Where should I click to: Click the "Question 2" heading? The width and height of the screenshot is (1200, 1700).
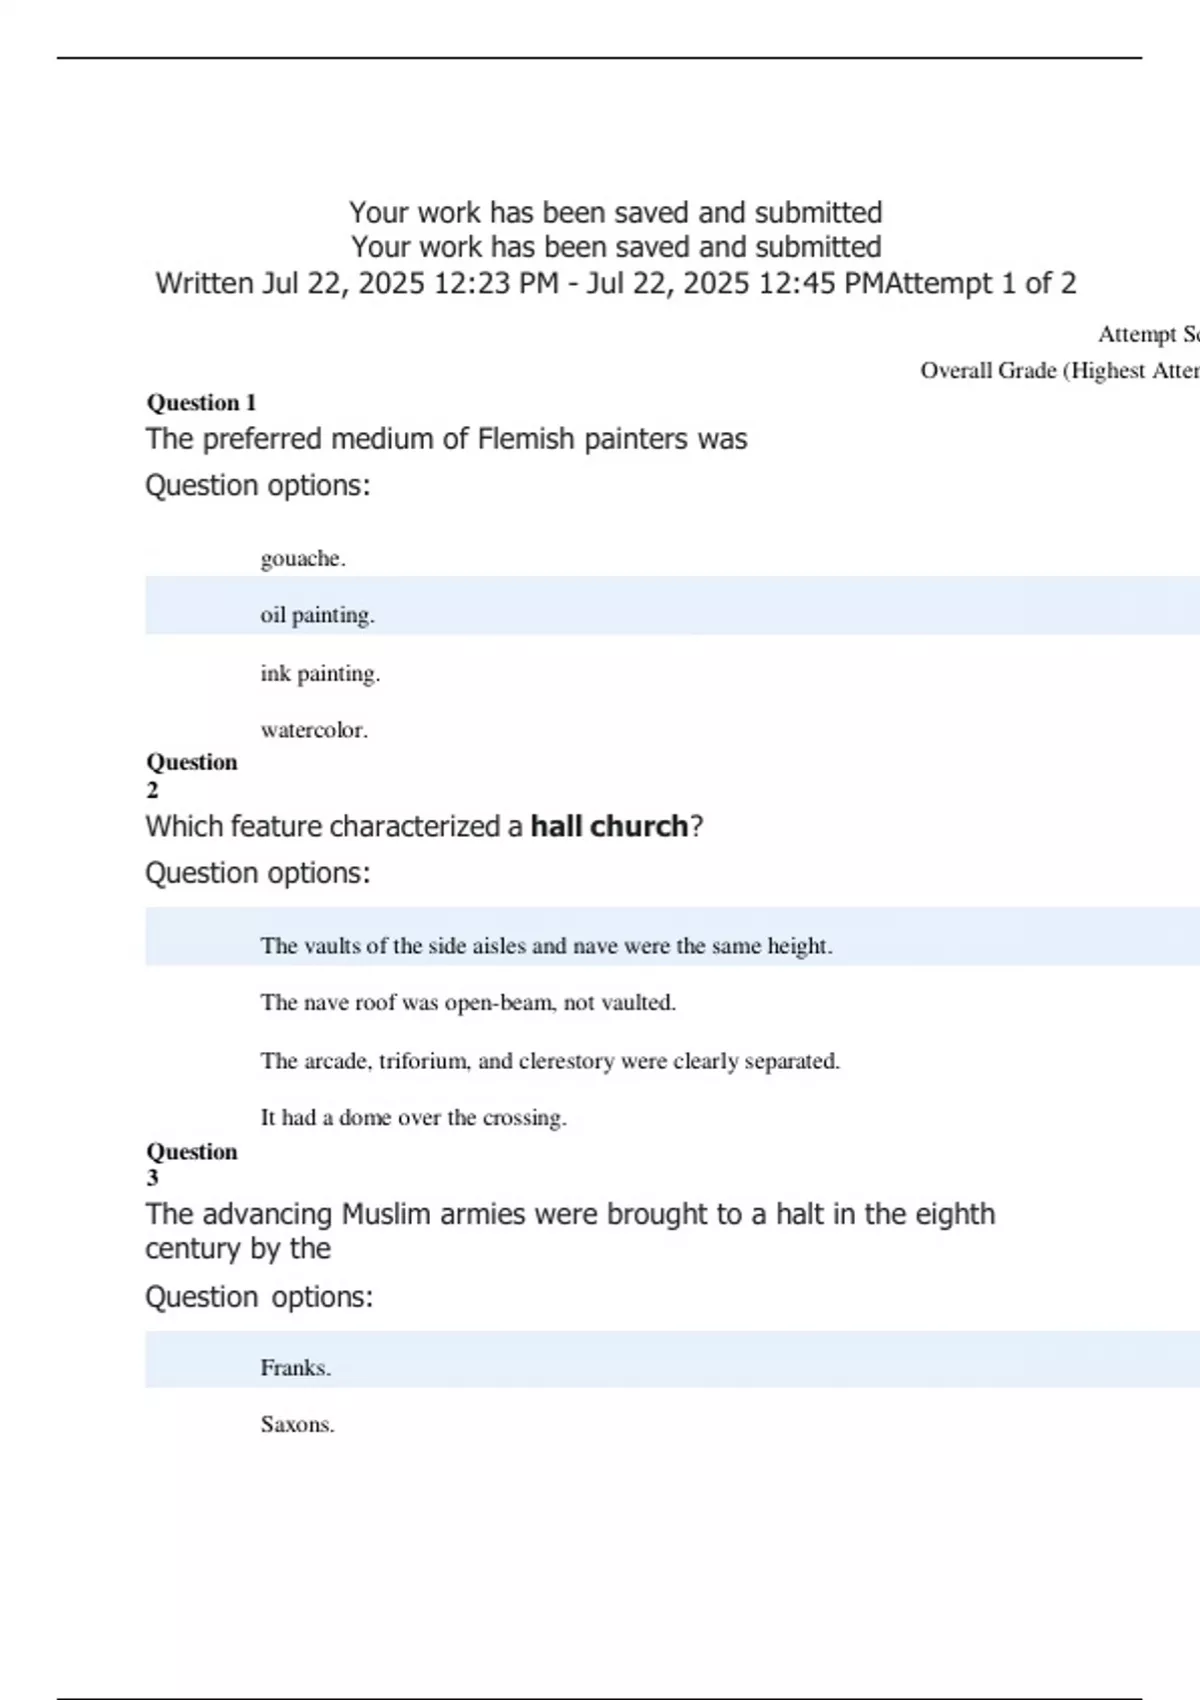(x=191, y=775)
